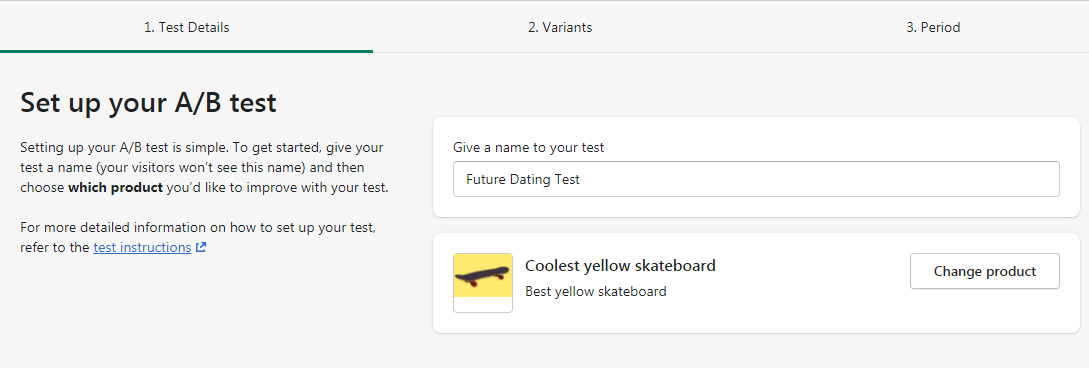This screenshot has height=368, width=1089.
Task: Open the external link icon beside test instructions
Action: pyautogui.click(x=201, y=247)
